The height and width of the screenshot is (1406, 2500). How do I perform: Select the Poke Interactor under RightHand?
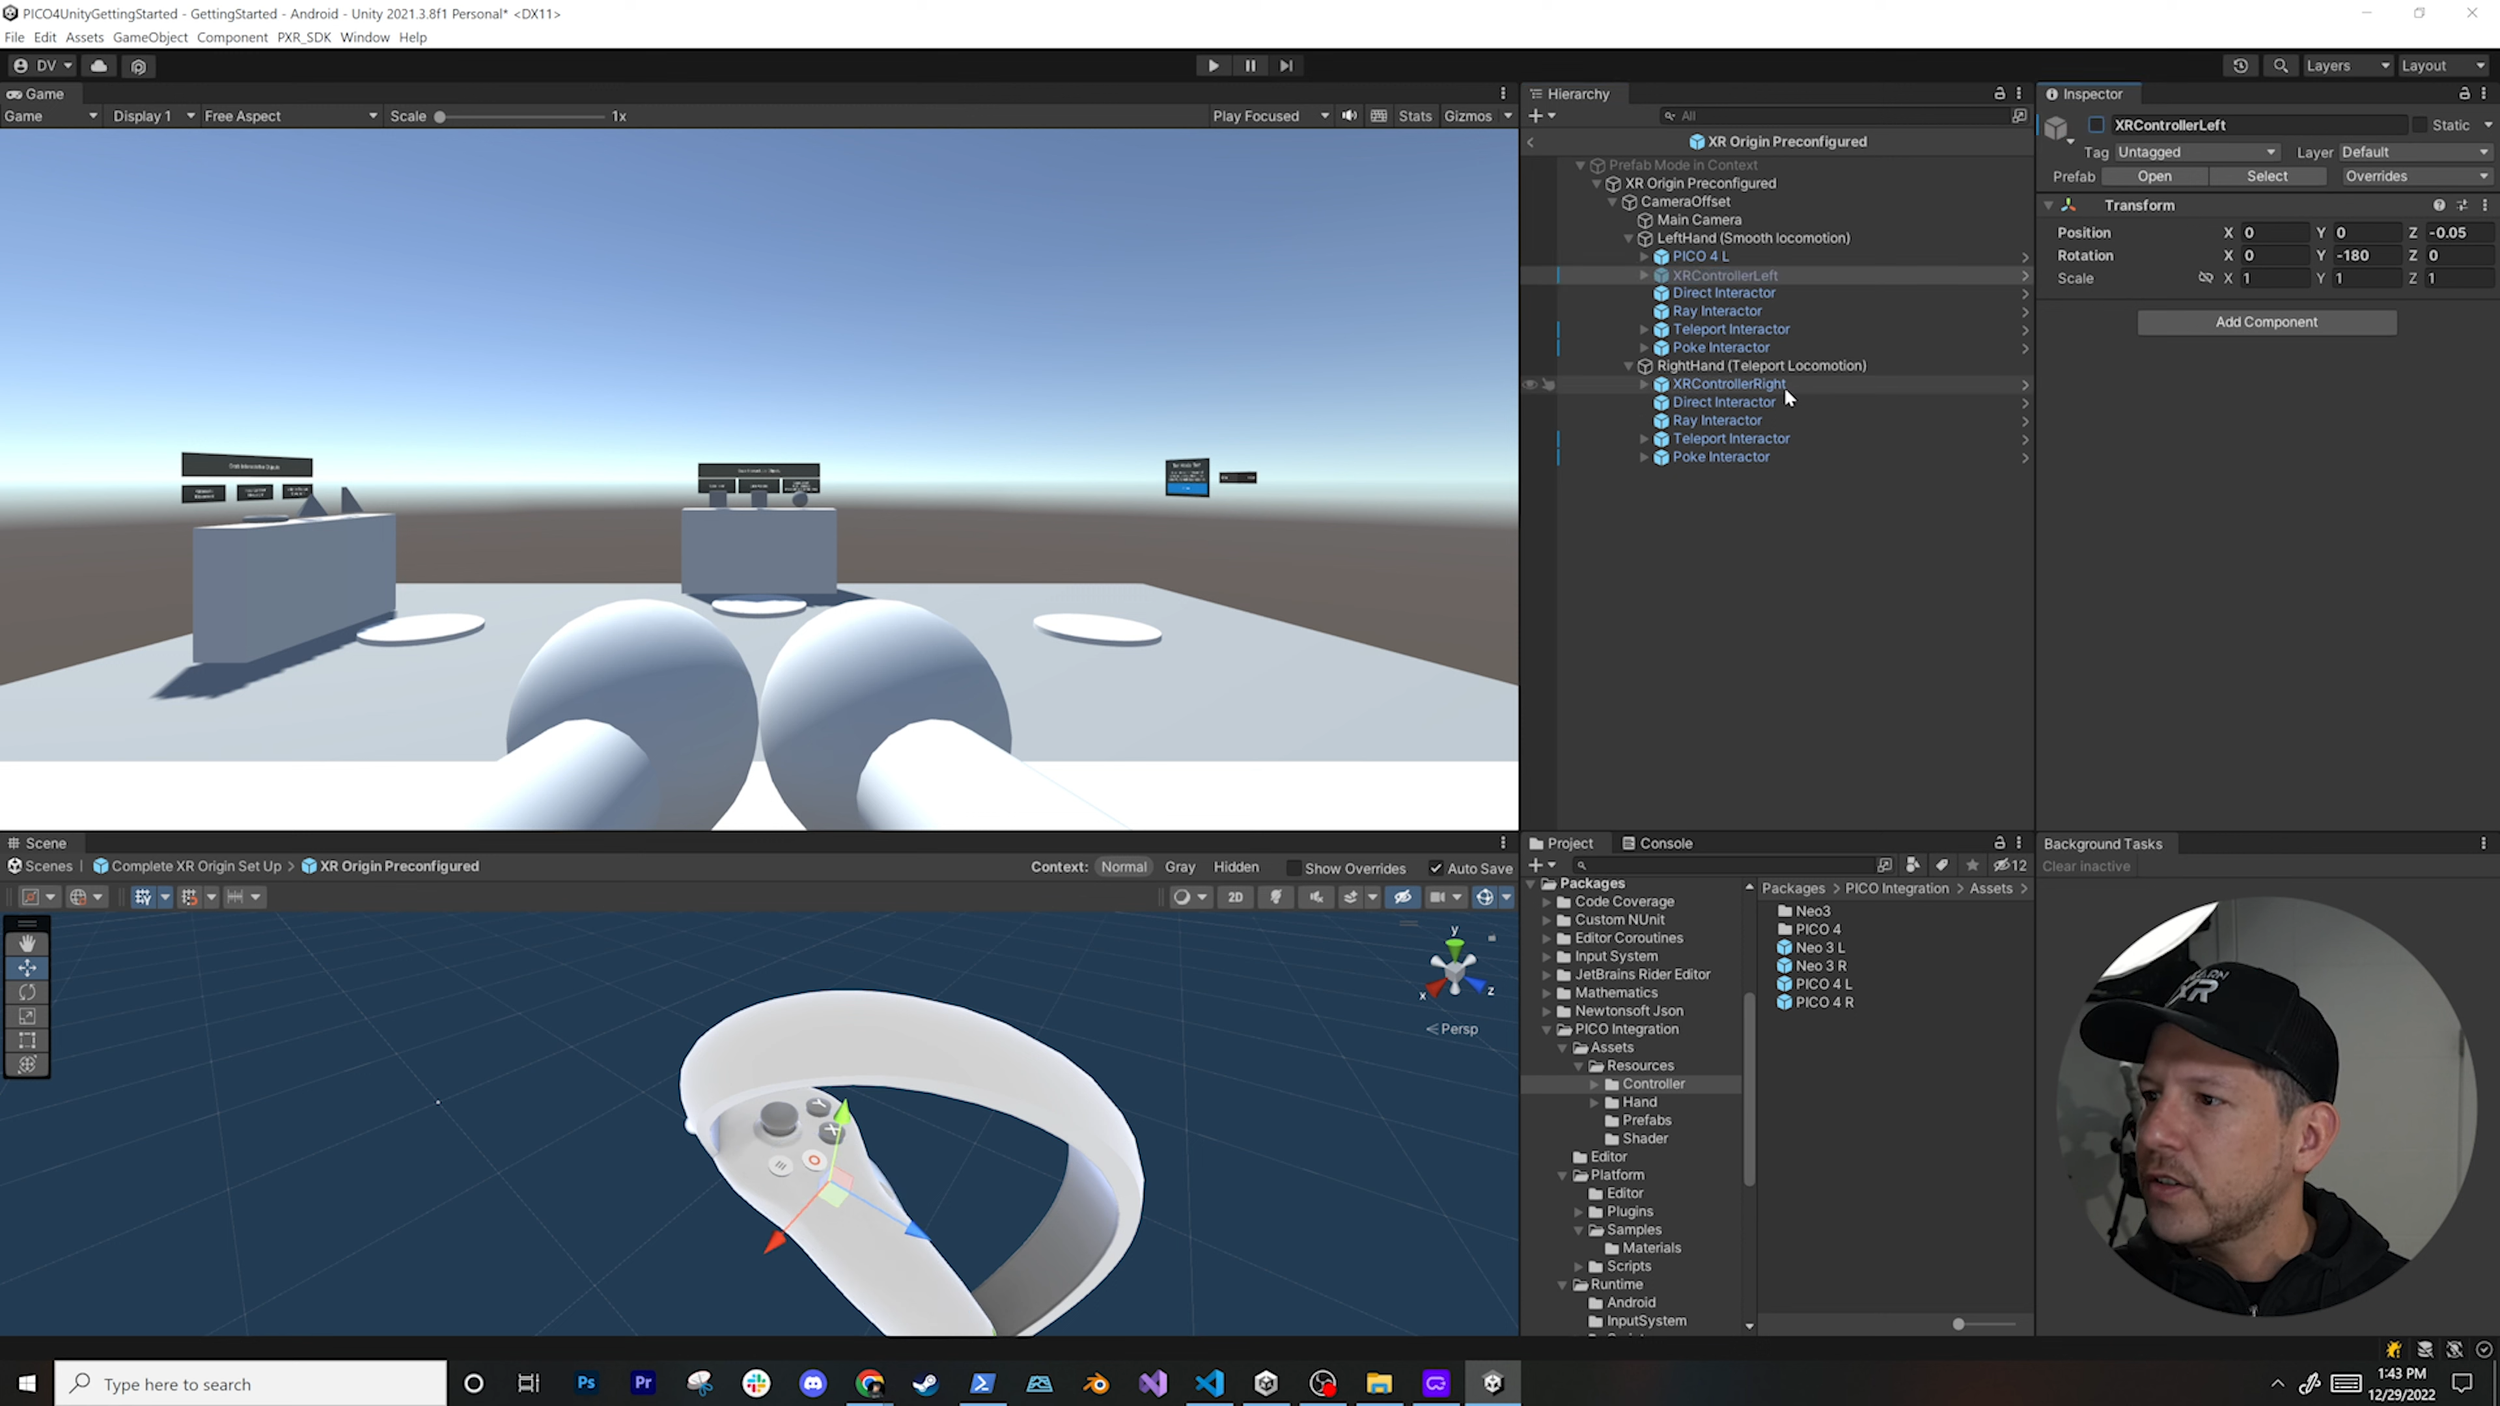[1720, 457]
